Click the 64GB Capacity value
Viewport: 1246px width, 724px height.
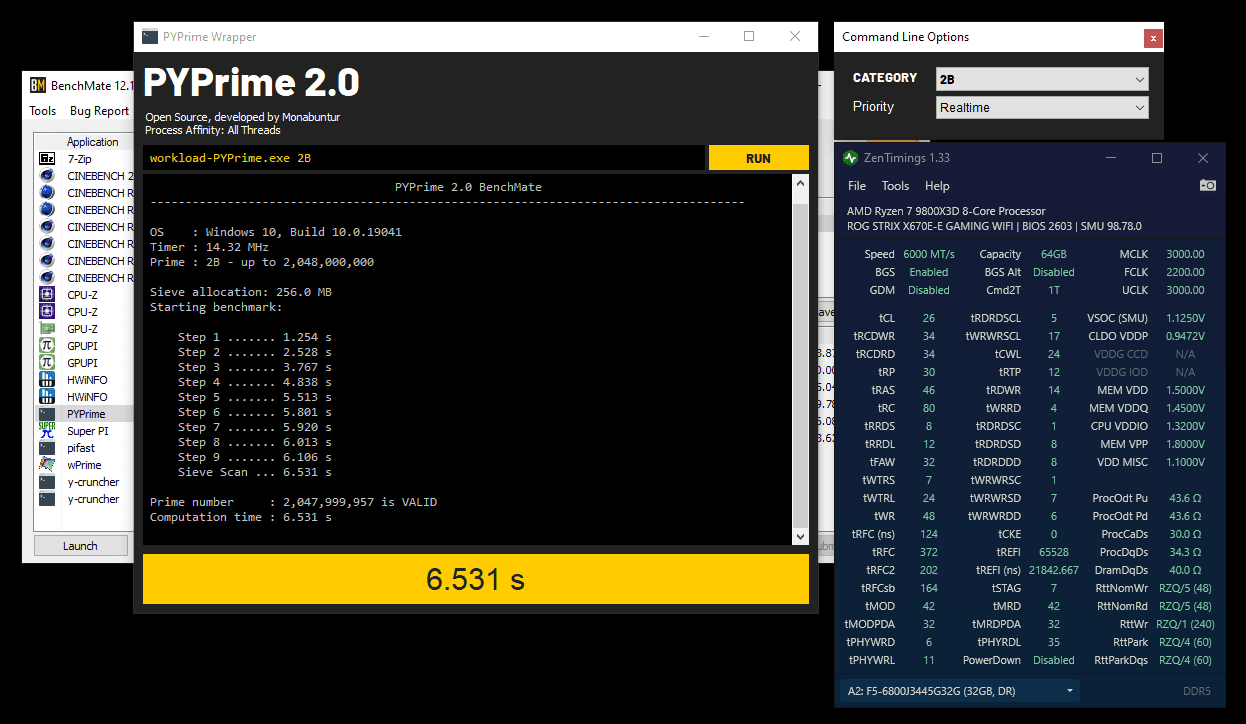[1053, 254]
